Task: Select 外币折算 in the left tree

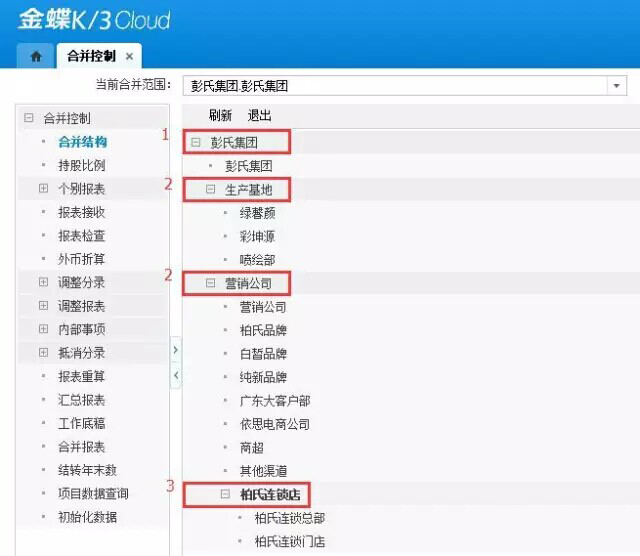Action: (82, 259)
